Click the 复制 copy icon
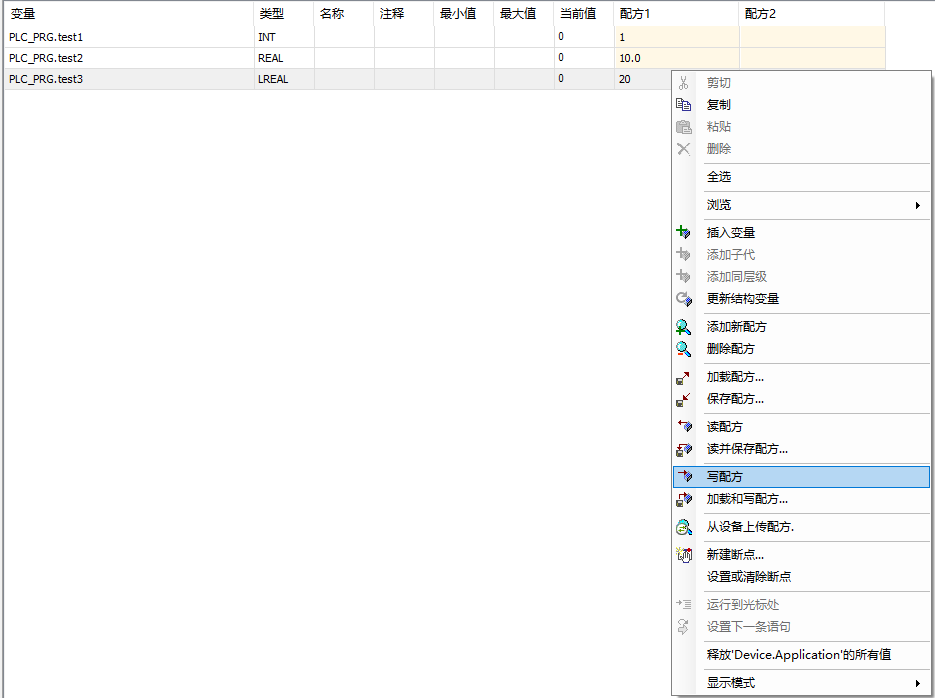Image resolution: width=935 pixels, height=698 pixels. [x=685, y=105]
